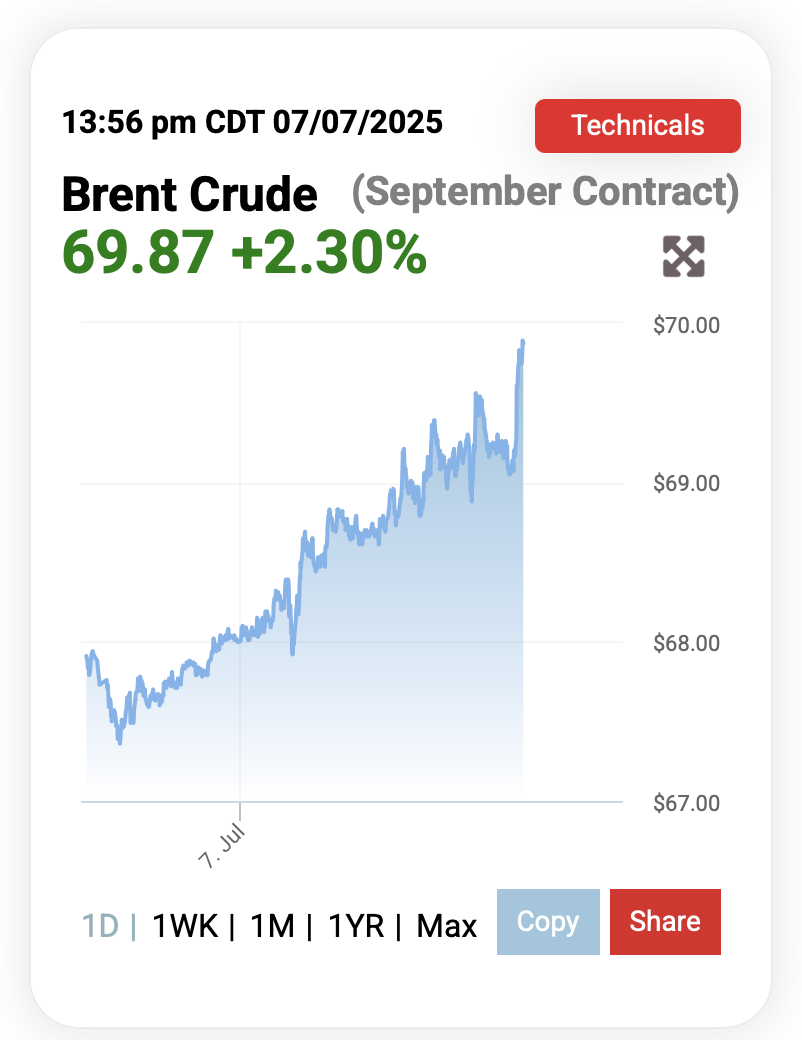Click the $67.00 axis label

click(x=686, y=803)
